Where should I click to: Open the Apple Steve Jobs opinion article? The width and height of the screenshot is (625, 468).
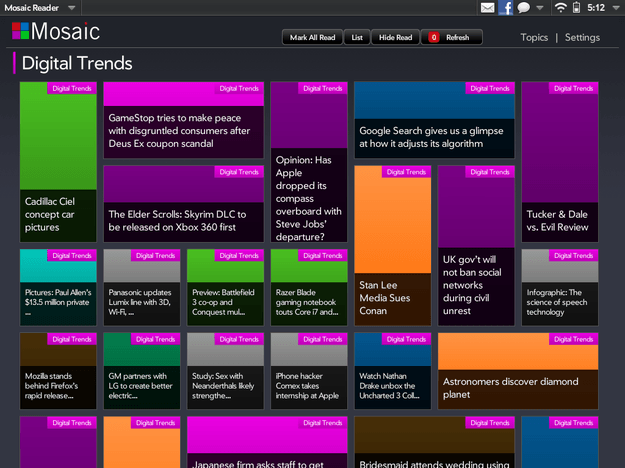click(309, 162)
